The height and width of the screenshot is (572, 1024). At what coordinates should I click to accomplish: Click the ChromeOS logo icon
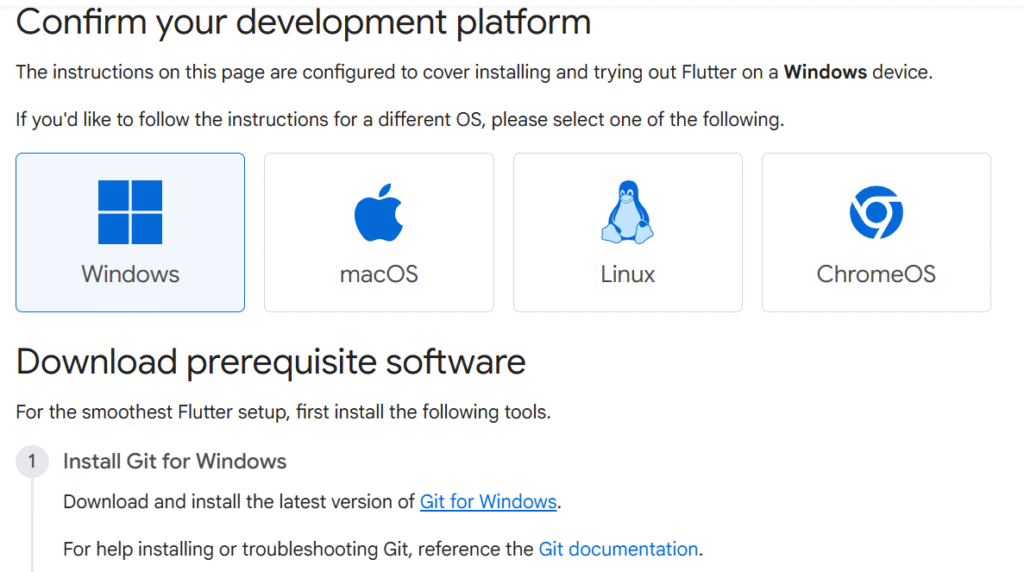[x=876, y=213]
